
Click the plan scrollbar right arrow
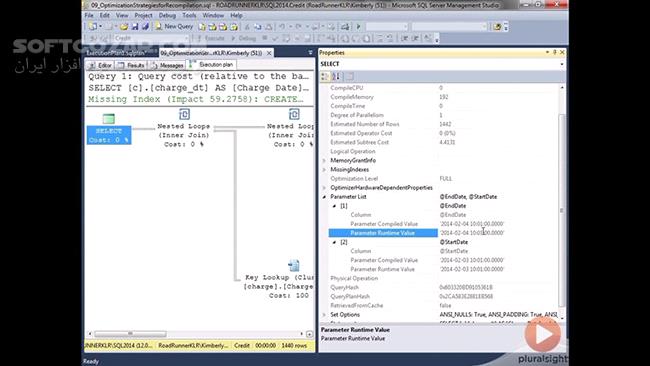tap(301, 334)
